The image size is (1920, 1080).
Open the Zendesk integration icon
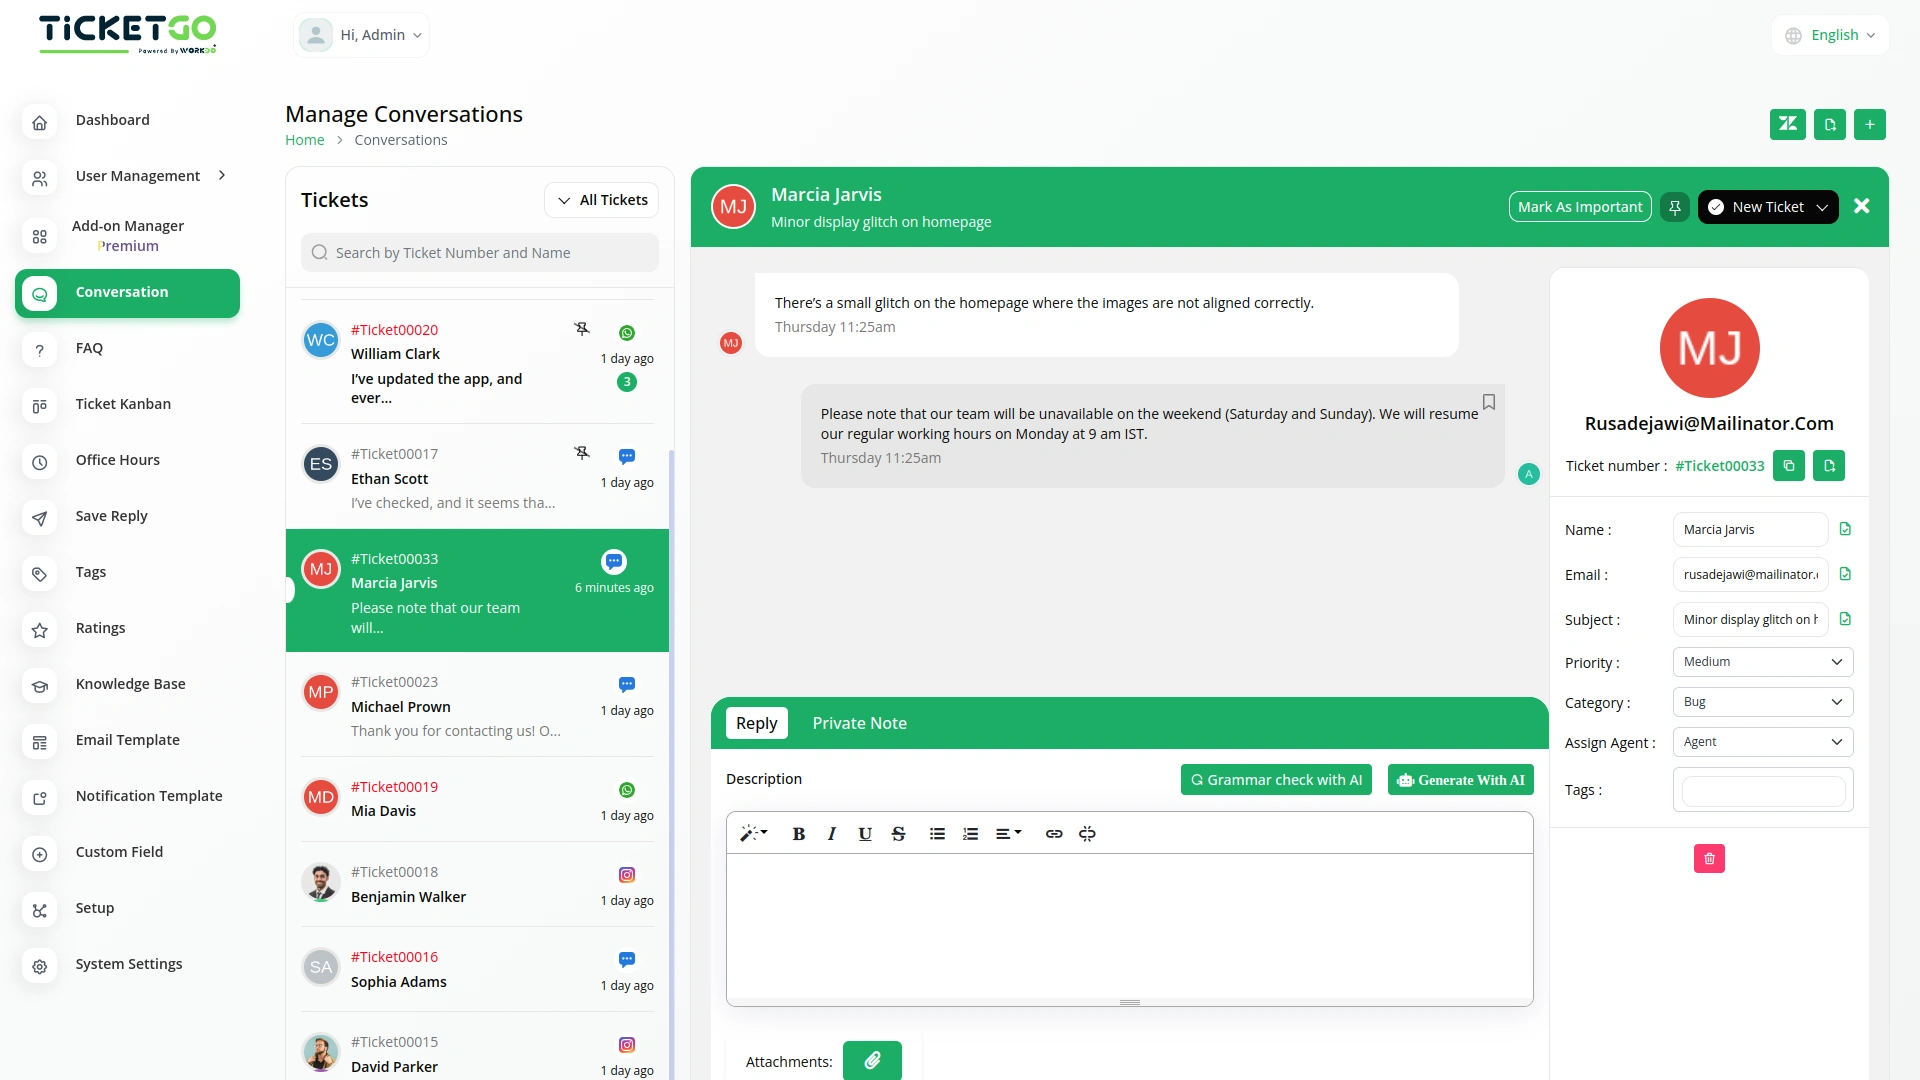1788,124
